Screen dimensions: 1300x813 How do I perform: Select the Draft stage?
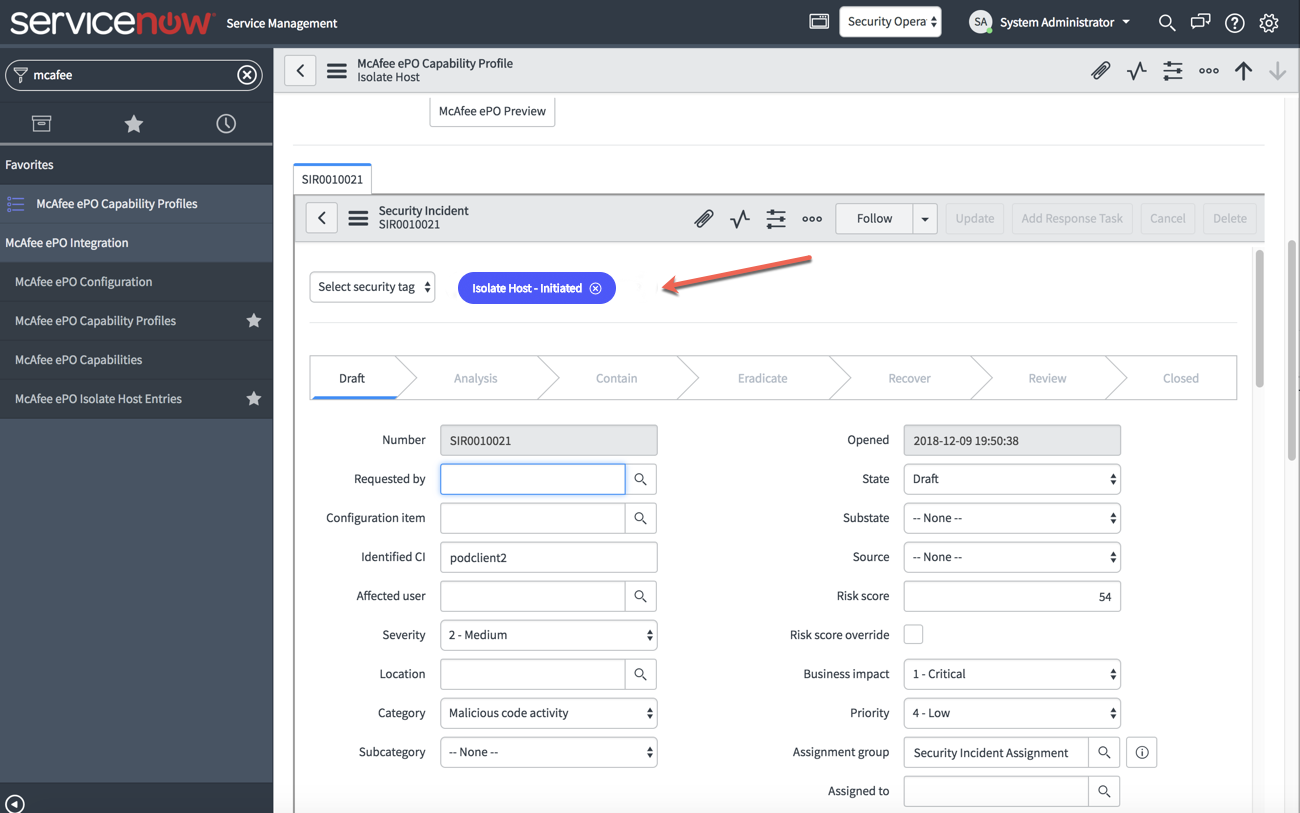pyautogui.click(x=352, y=378)
